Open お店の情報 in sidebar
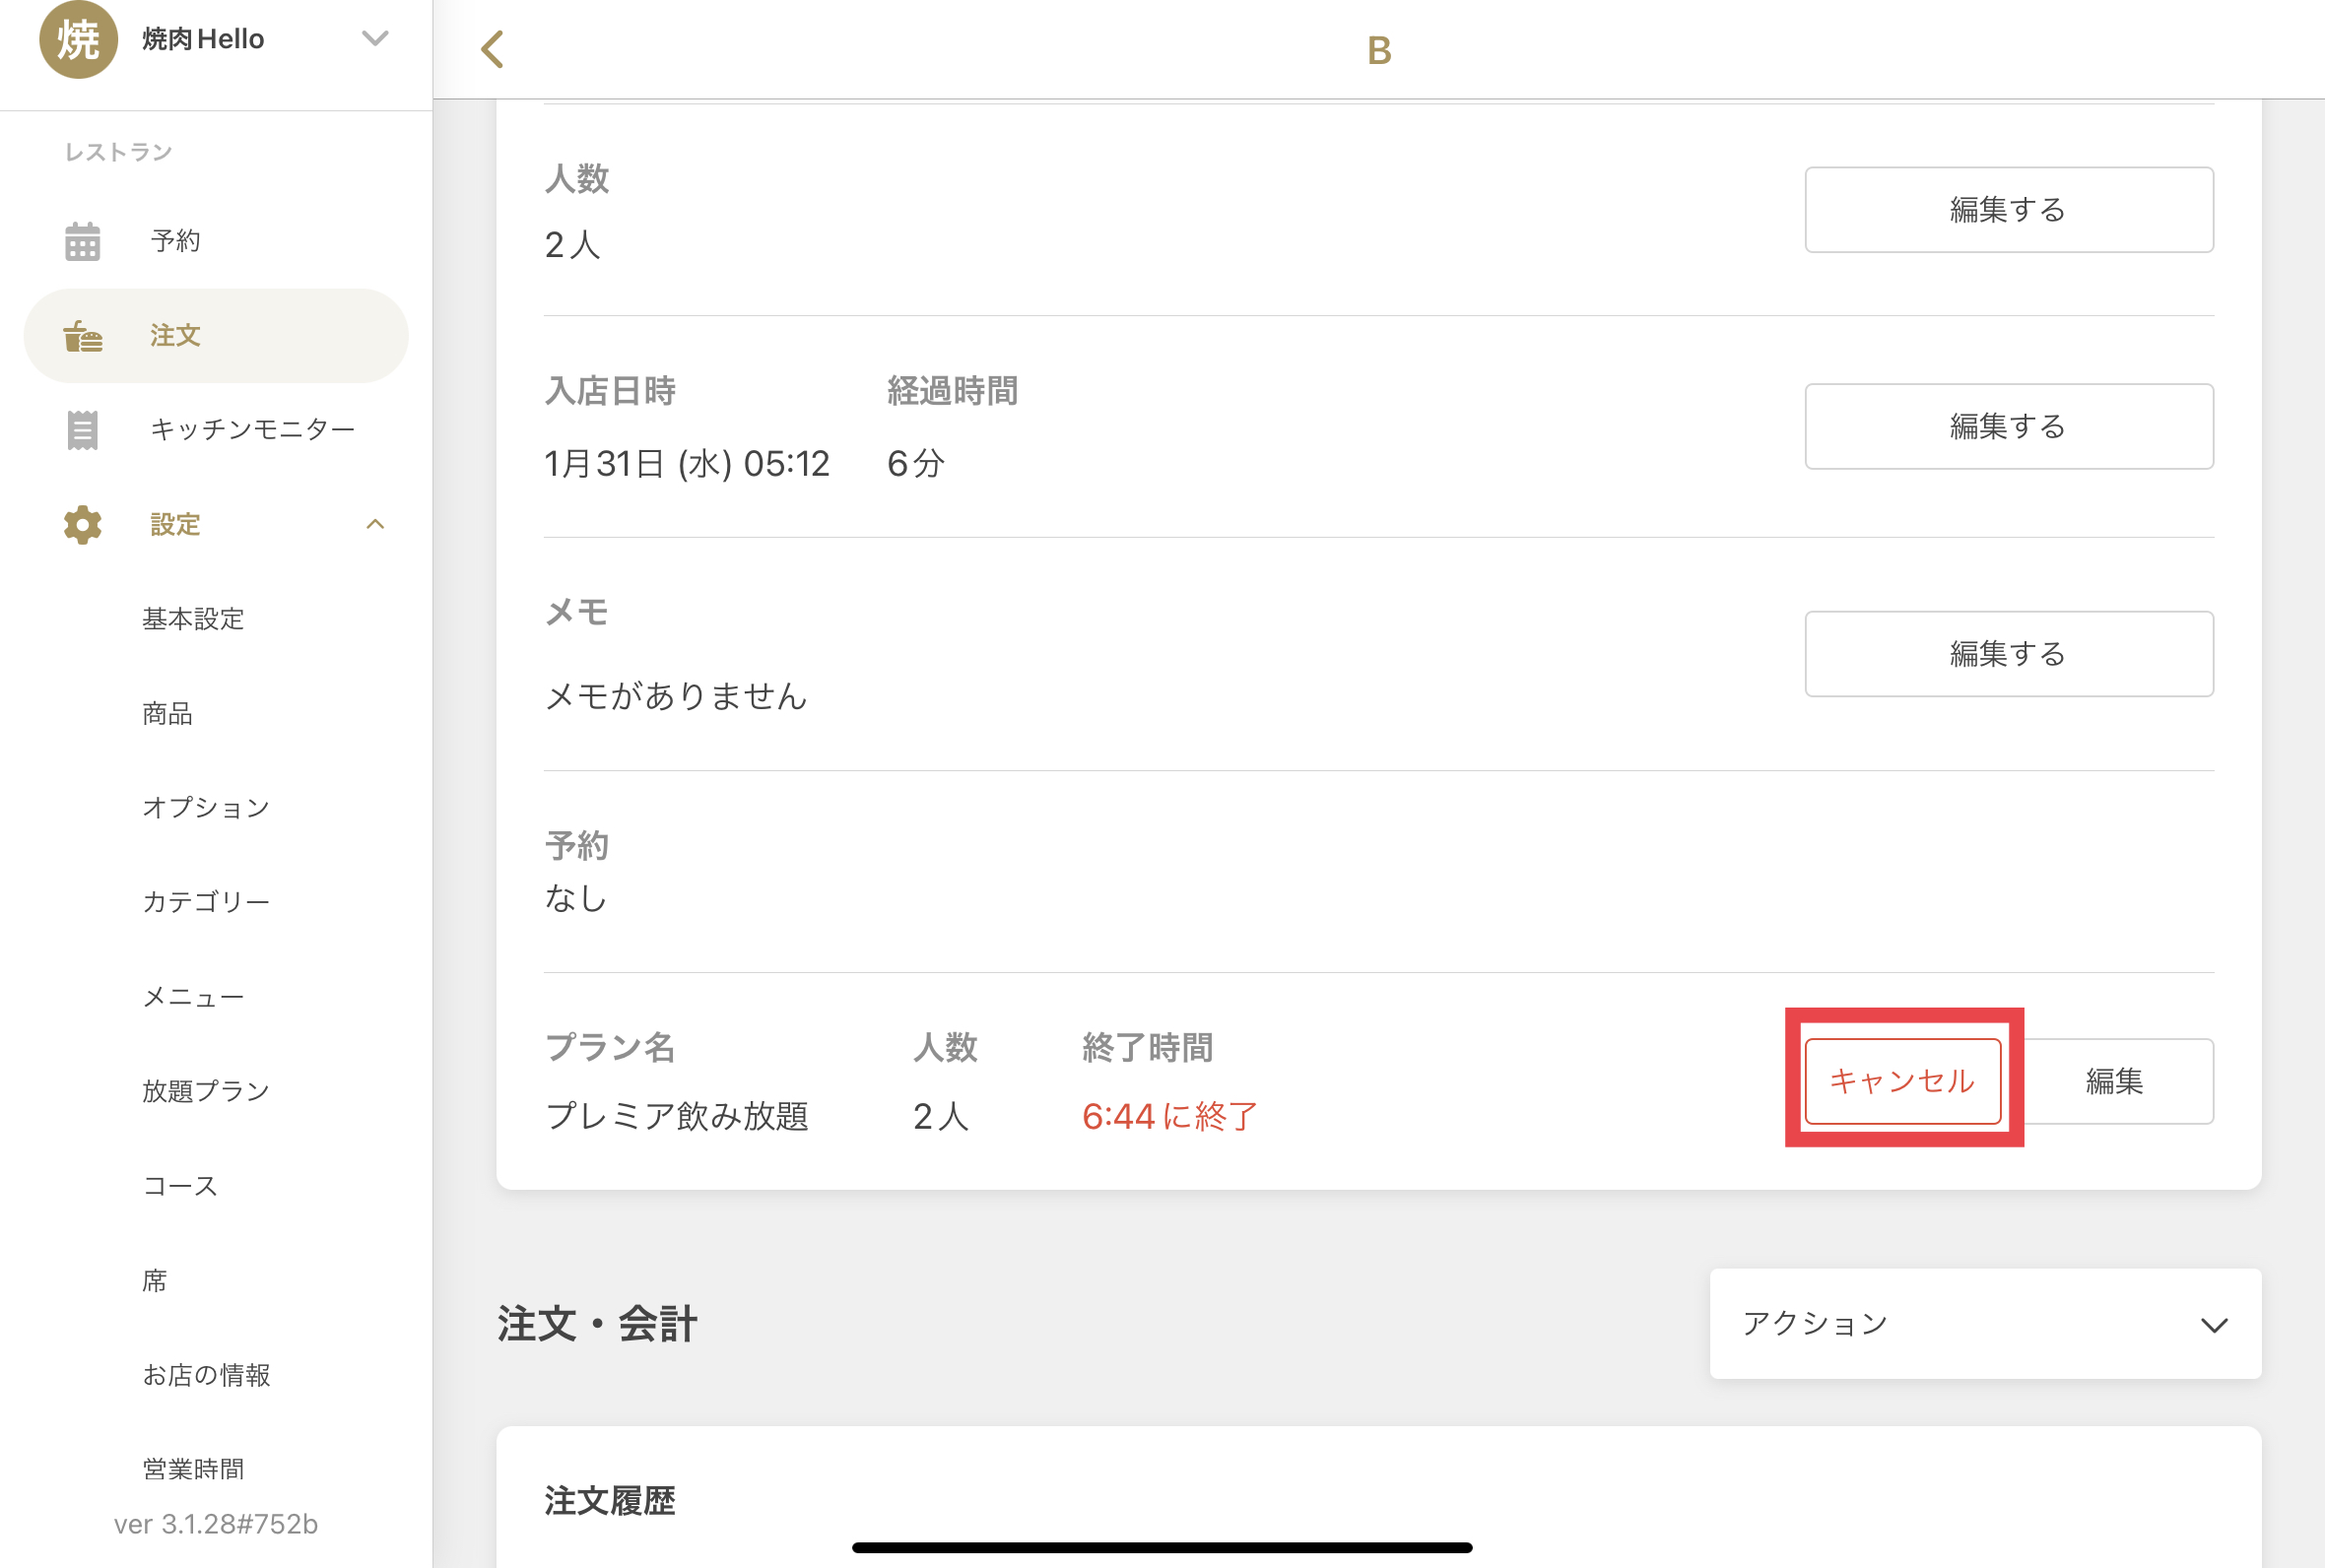The height and width of the screenshot is (1568, 2325). [x=206, y=1375]
